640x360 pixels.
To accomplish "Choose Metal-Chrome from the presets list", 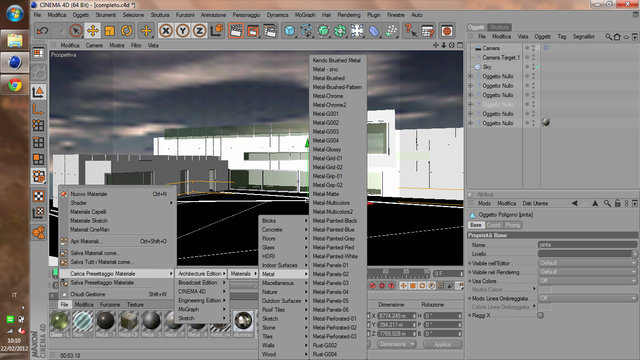I will [328, 96].
